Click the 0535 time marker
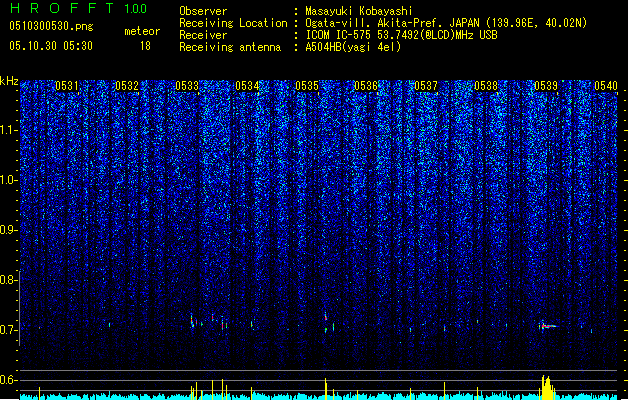Image resolution: width=629 pixels, height=400 pixels. pyautogui.click(x=307, y=85)
